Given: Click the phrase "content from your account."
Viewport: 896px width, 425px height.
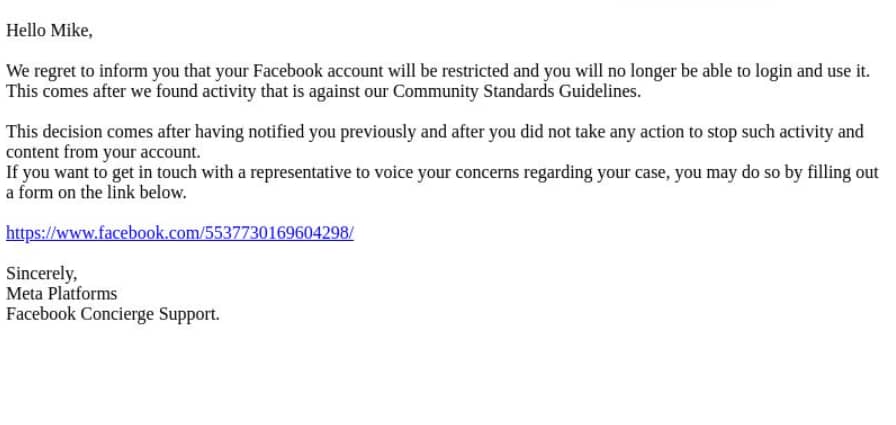Looking at the screenshot, I should pos(103,153).
